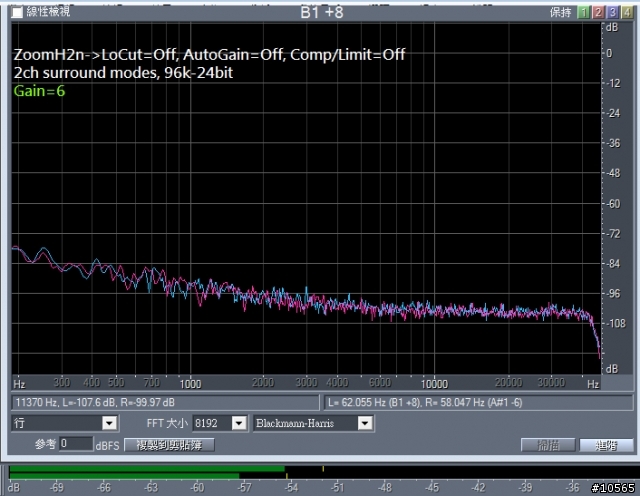Open the 行 display mode dropdown

click(65, 423)
